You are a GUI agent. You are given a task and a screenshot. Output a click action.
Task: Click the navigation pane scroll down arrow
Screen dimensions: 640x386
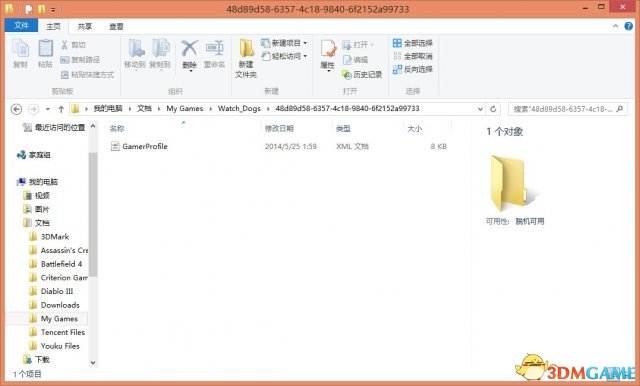tap(93, 362)
